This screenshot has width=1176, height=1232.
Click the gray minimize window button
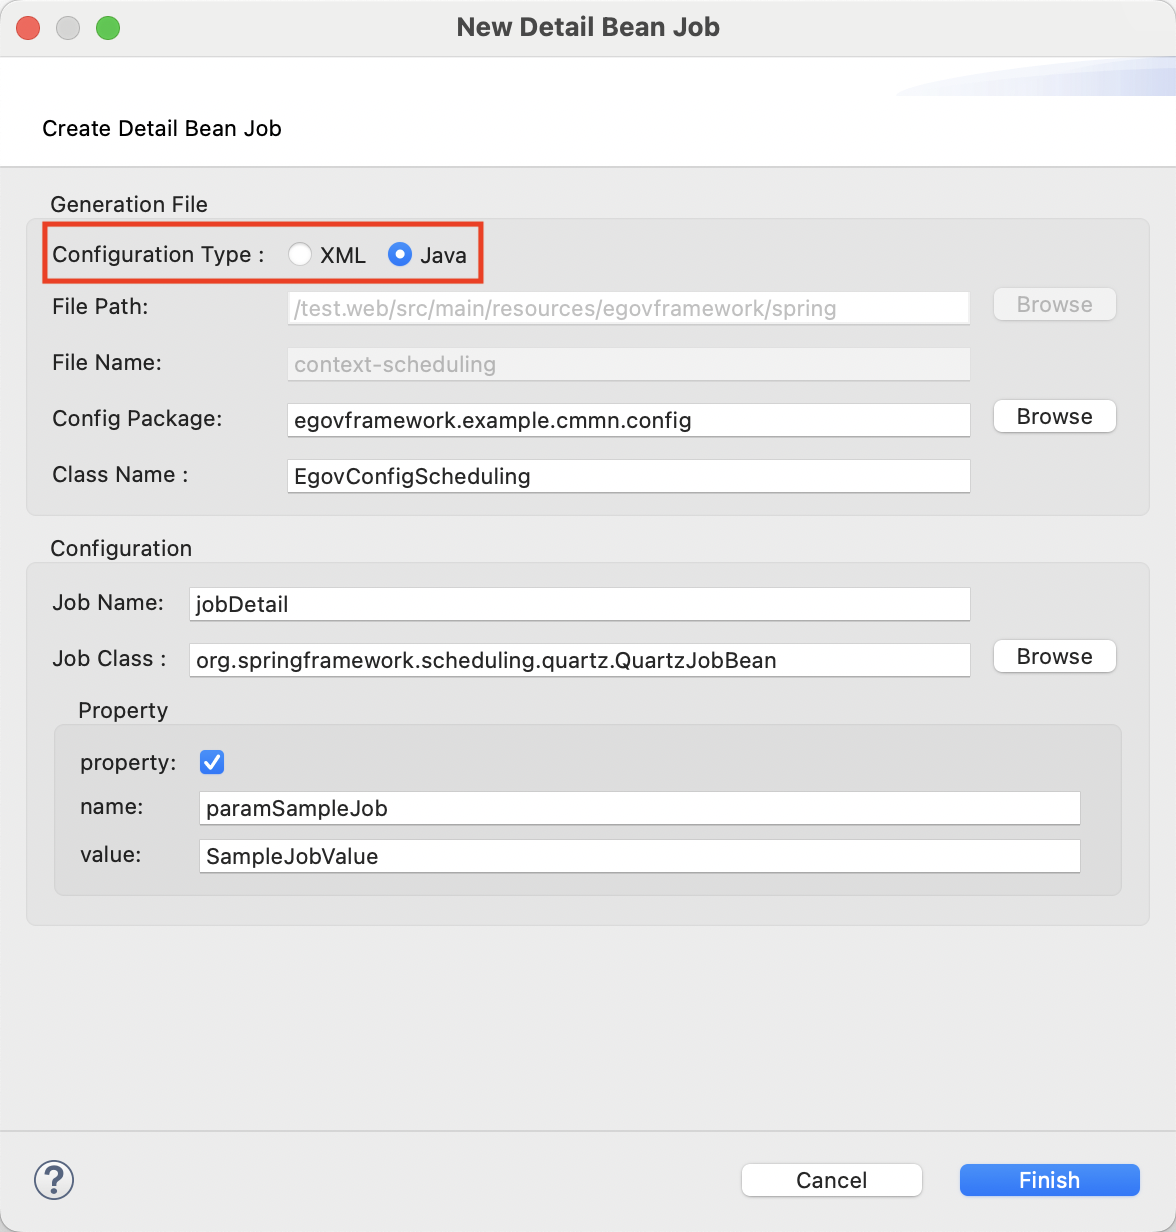click(x=68, y=28)
